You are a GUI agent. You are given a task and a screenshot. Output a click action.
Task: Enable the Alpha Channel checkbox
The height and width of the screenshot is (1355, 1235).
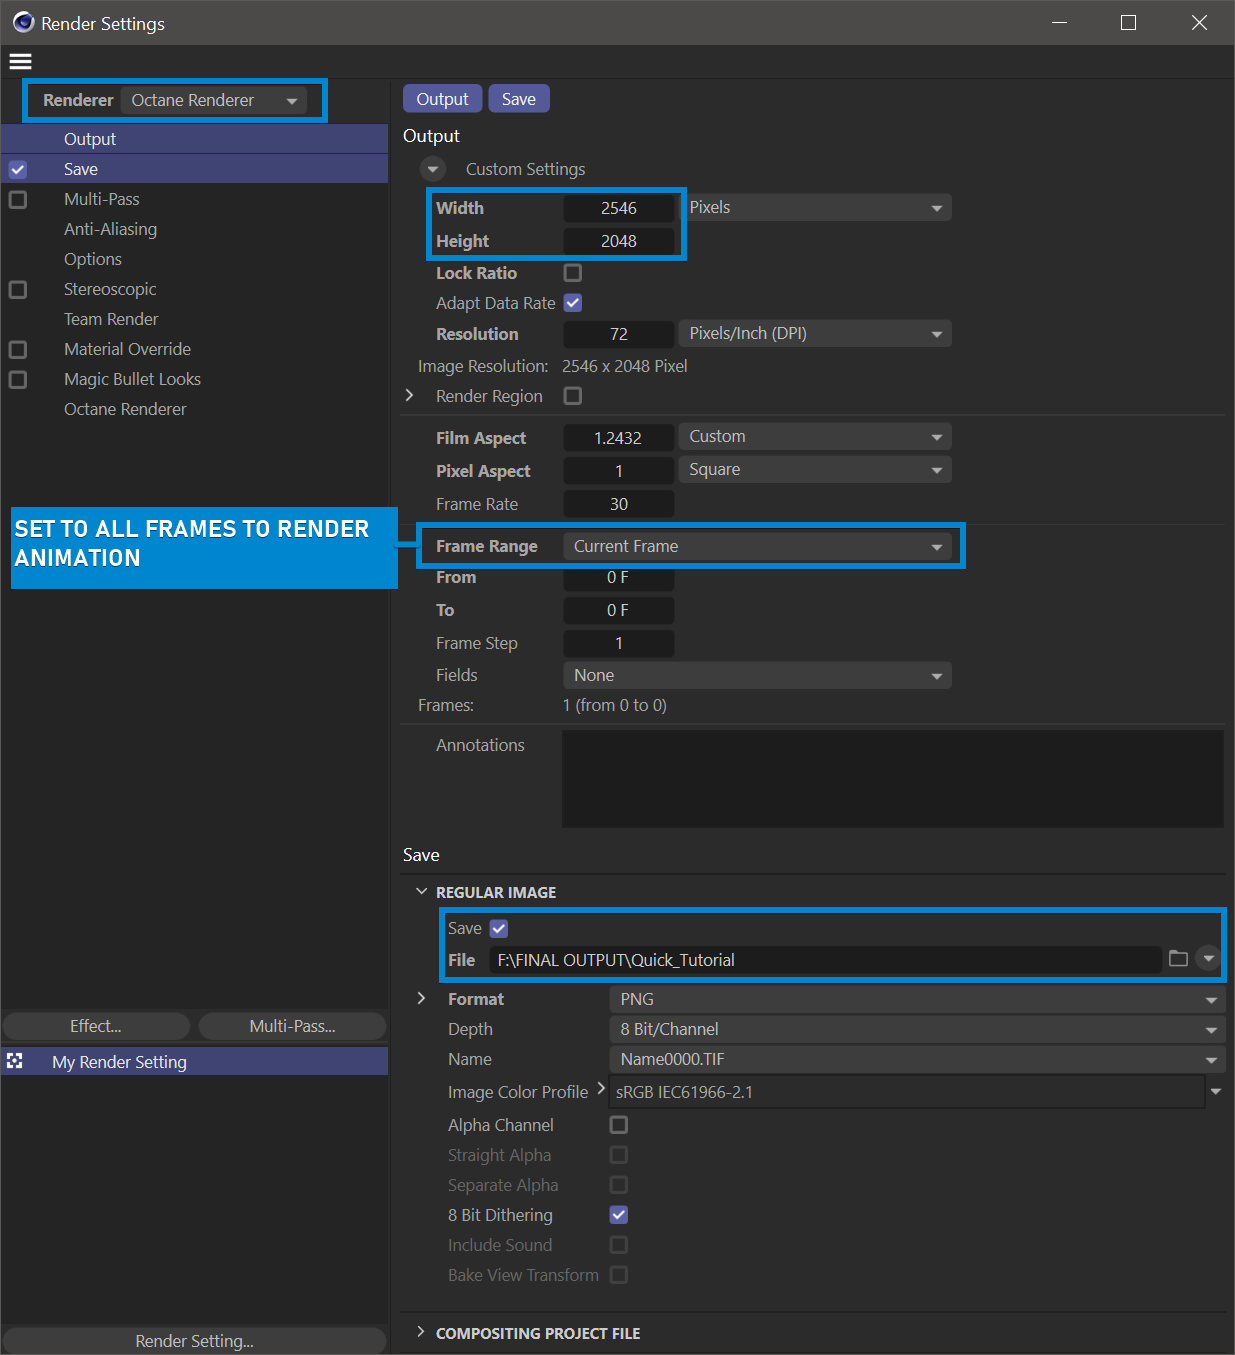pyautogui.click(x=619, y=1125)
